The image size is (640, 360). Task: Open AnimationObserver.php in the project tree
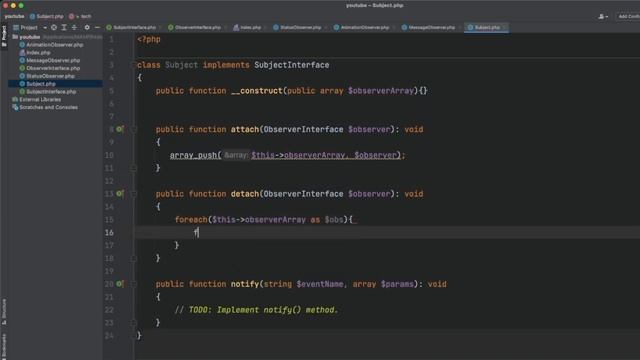(x=55, y=45)
